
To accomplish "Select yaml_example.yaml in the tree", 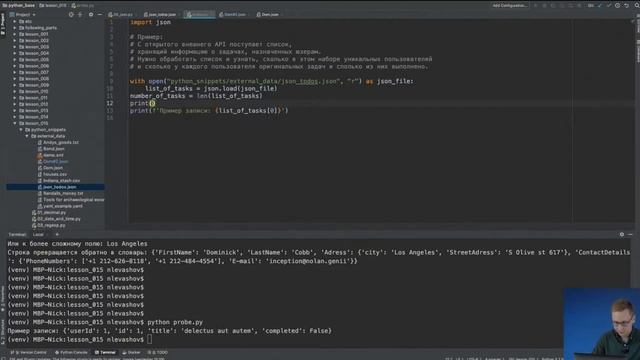I will coord(62,206).
